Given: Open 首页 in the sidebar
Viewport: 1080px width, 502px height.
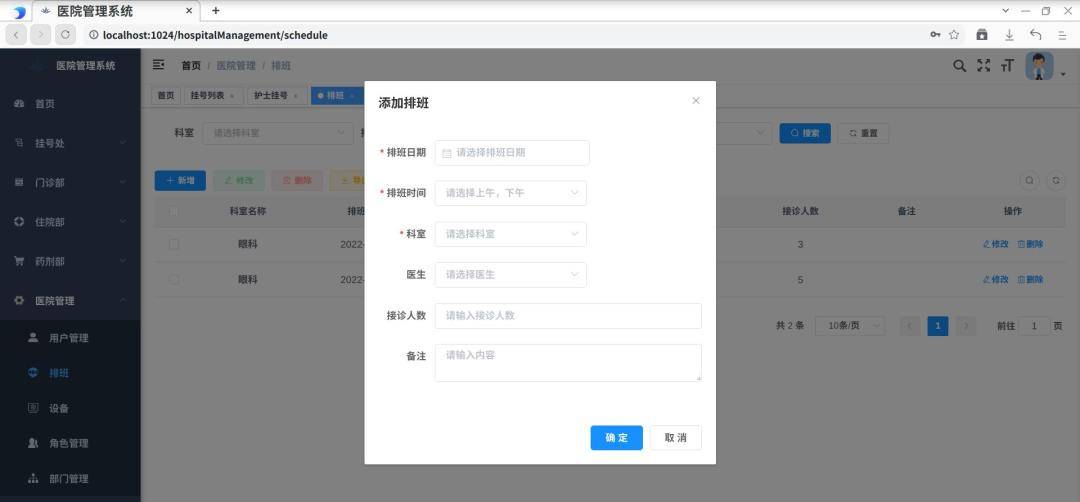Looking at the screenshot, I should tap(70, 103).
